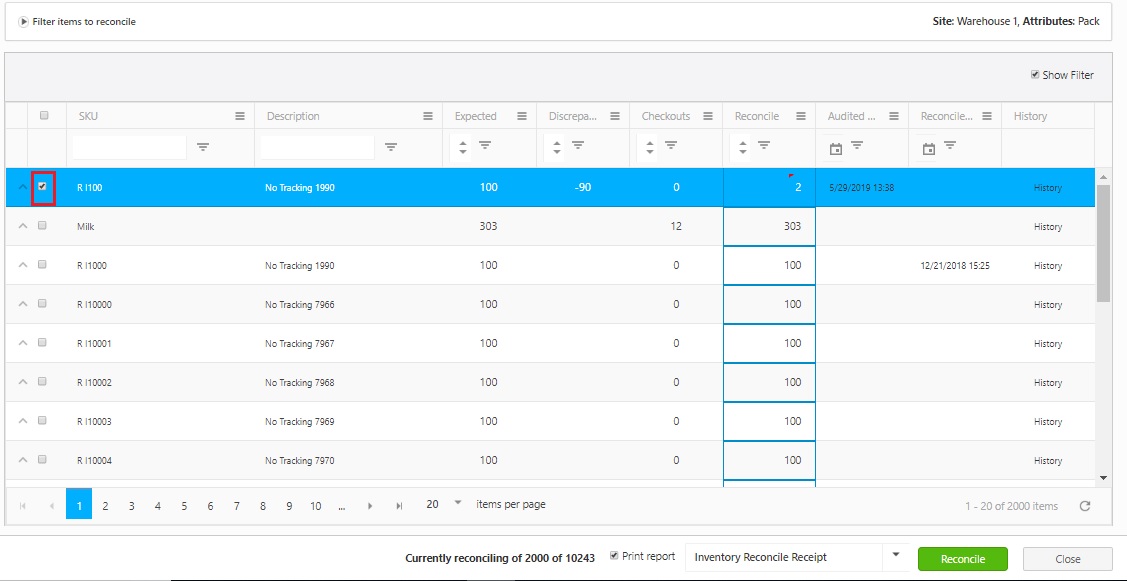This screenshot has width=1127, height=581.
Task: Open the items per page dropdown
Action: [x=458, y=503]
